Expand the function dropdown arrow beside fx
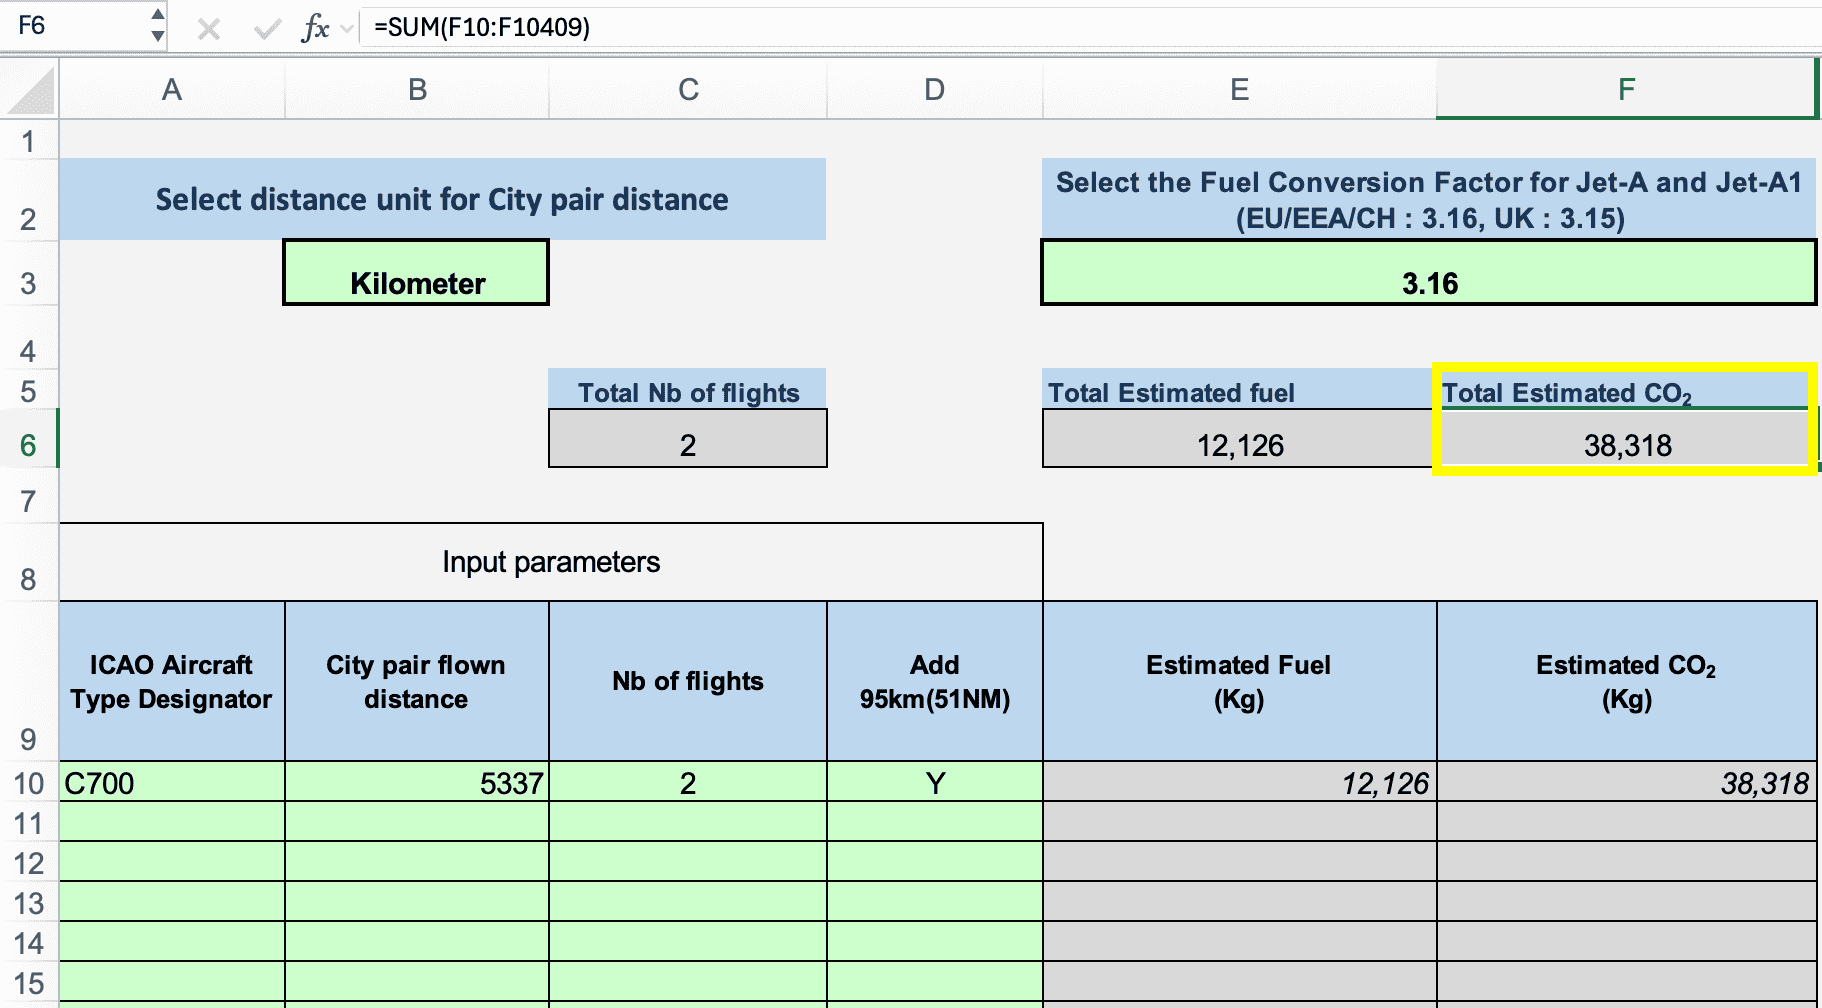This screenshot has height=1008, width=1822. (347, 28)
